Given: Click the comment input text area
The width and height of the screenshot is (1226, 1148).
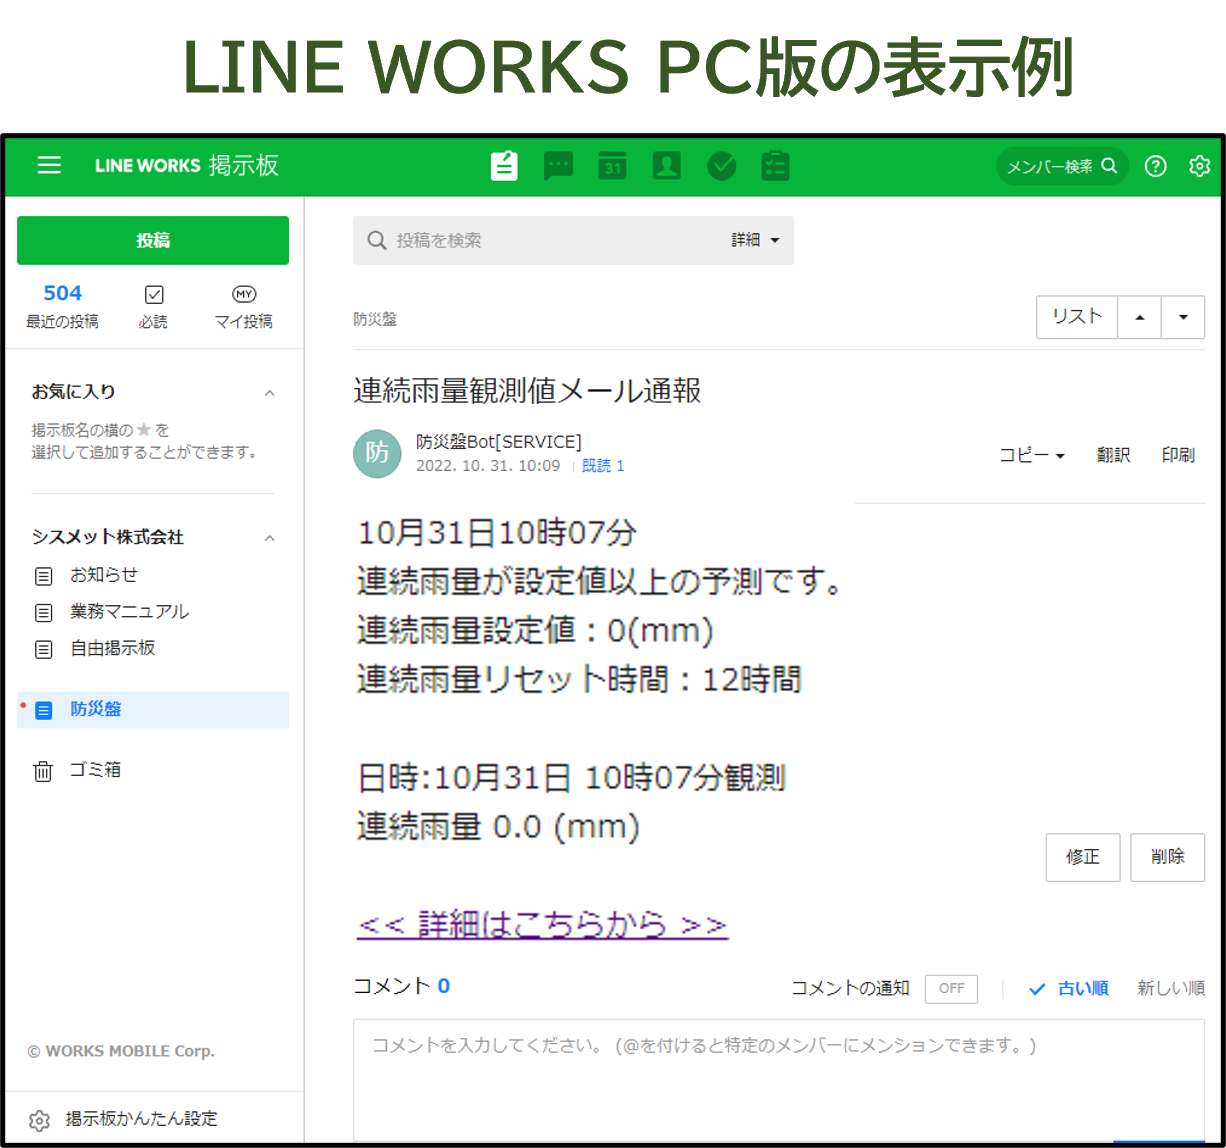Looking at the screenshot, I should pyautogui.click(x=779, y=1078).
